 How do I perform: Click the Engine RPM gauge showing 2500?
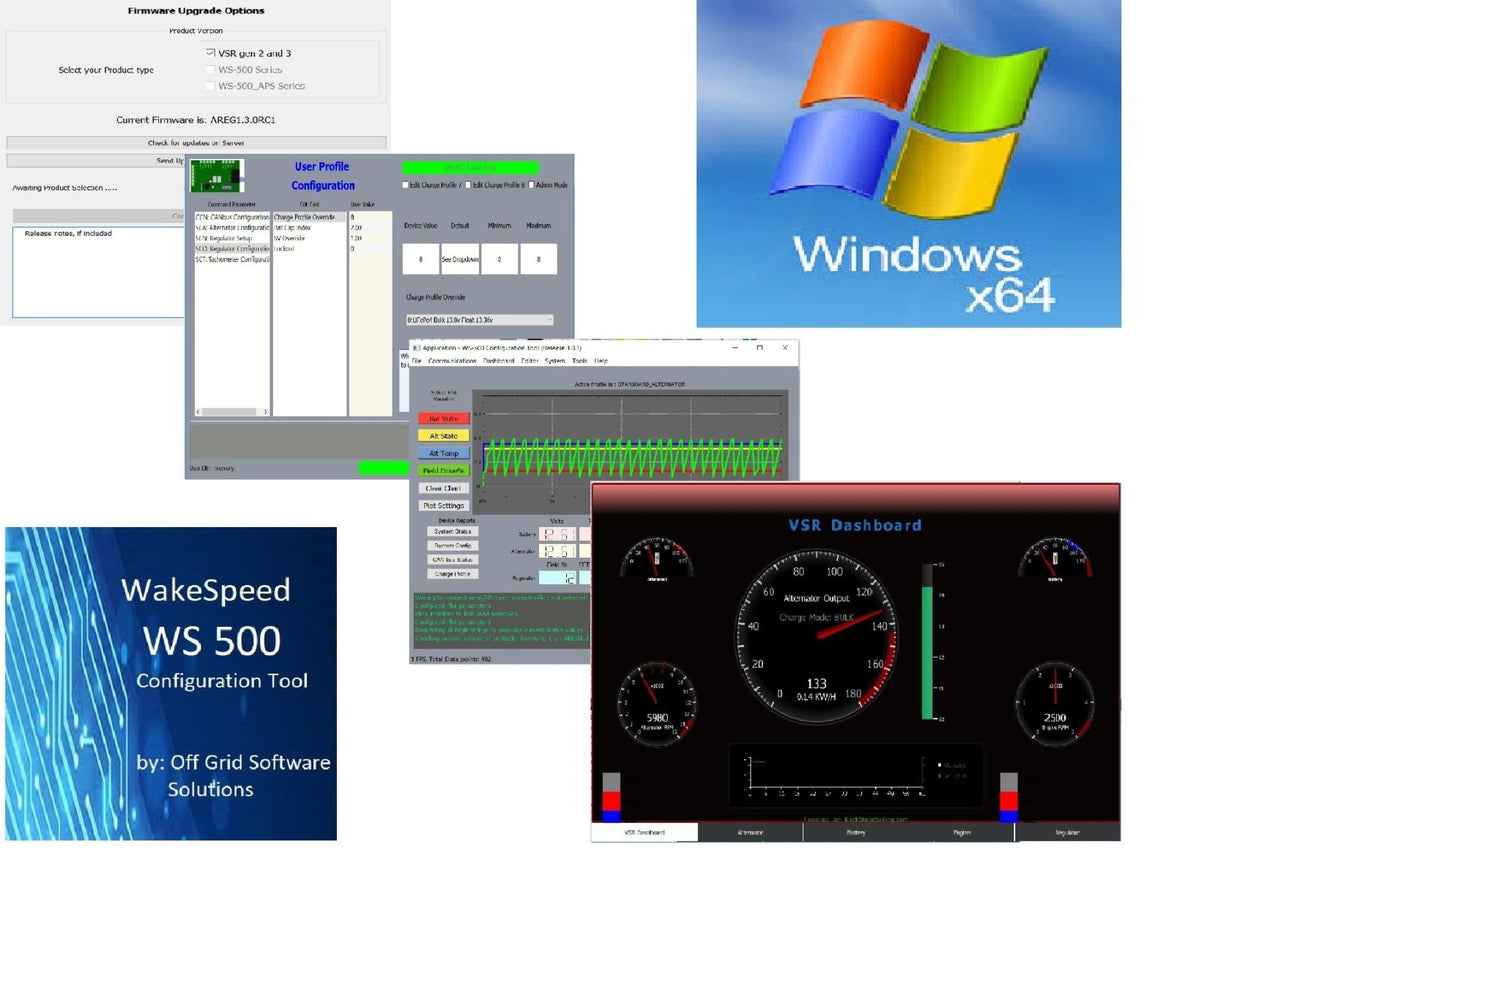tap(1054, 703)
